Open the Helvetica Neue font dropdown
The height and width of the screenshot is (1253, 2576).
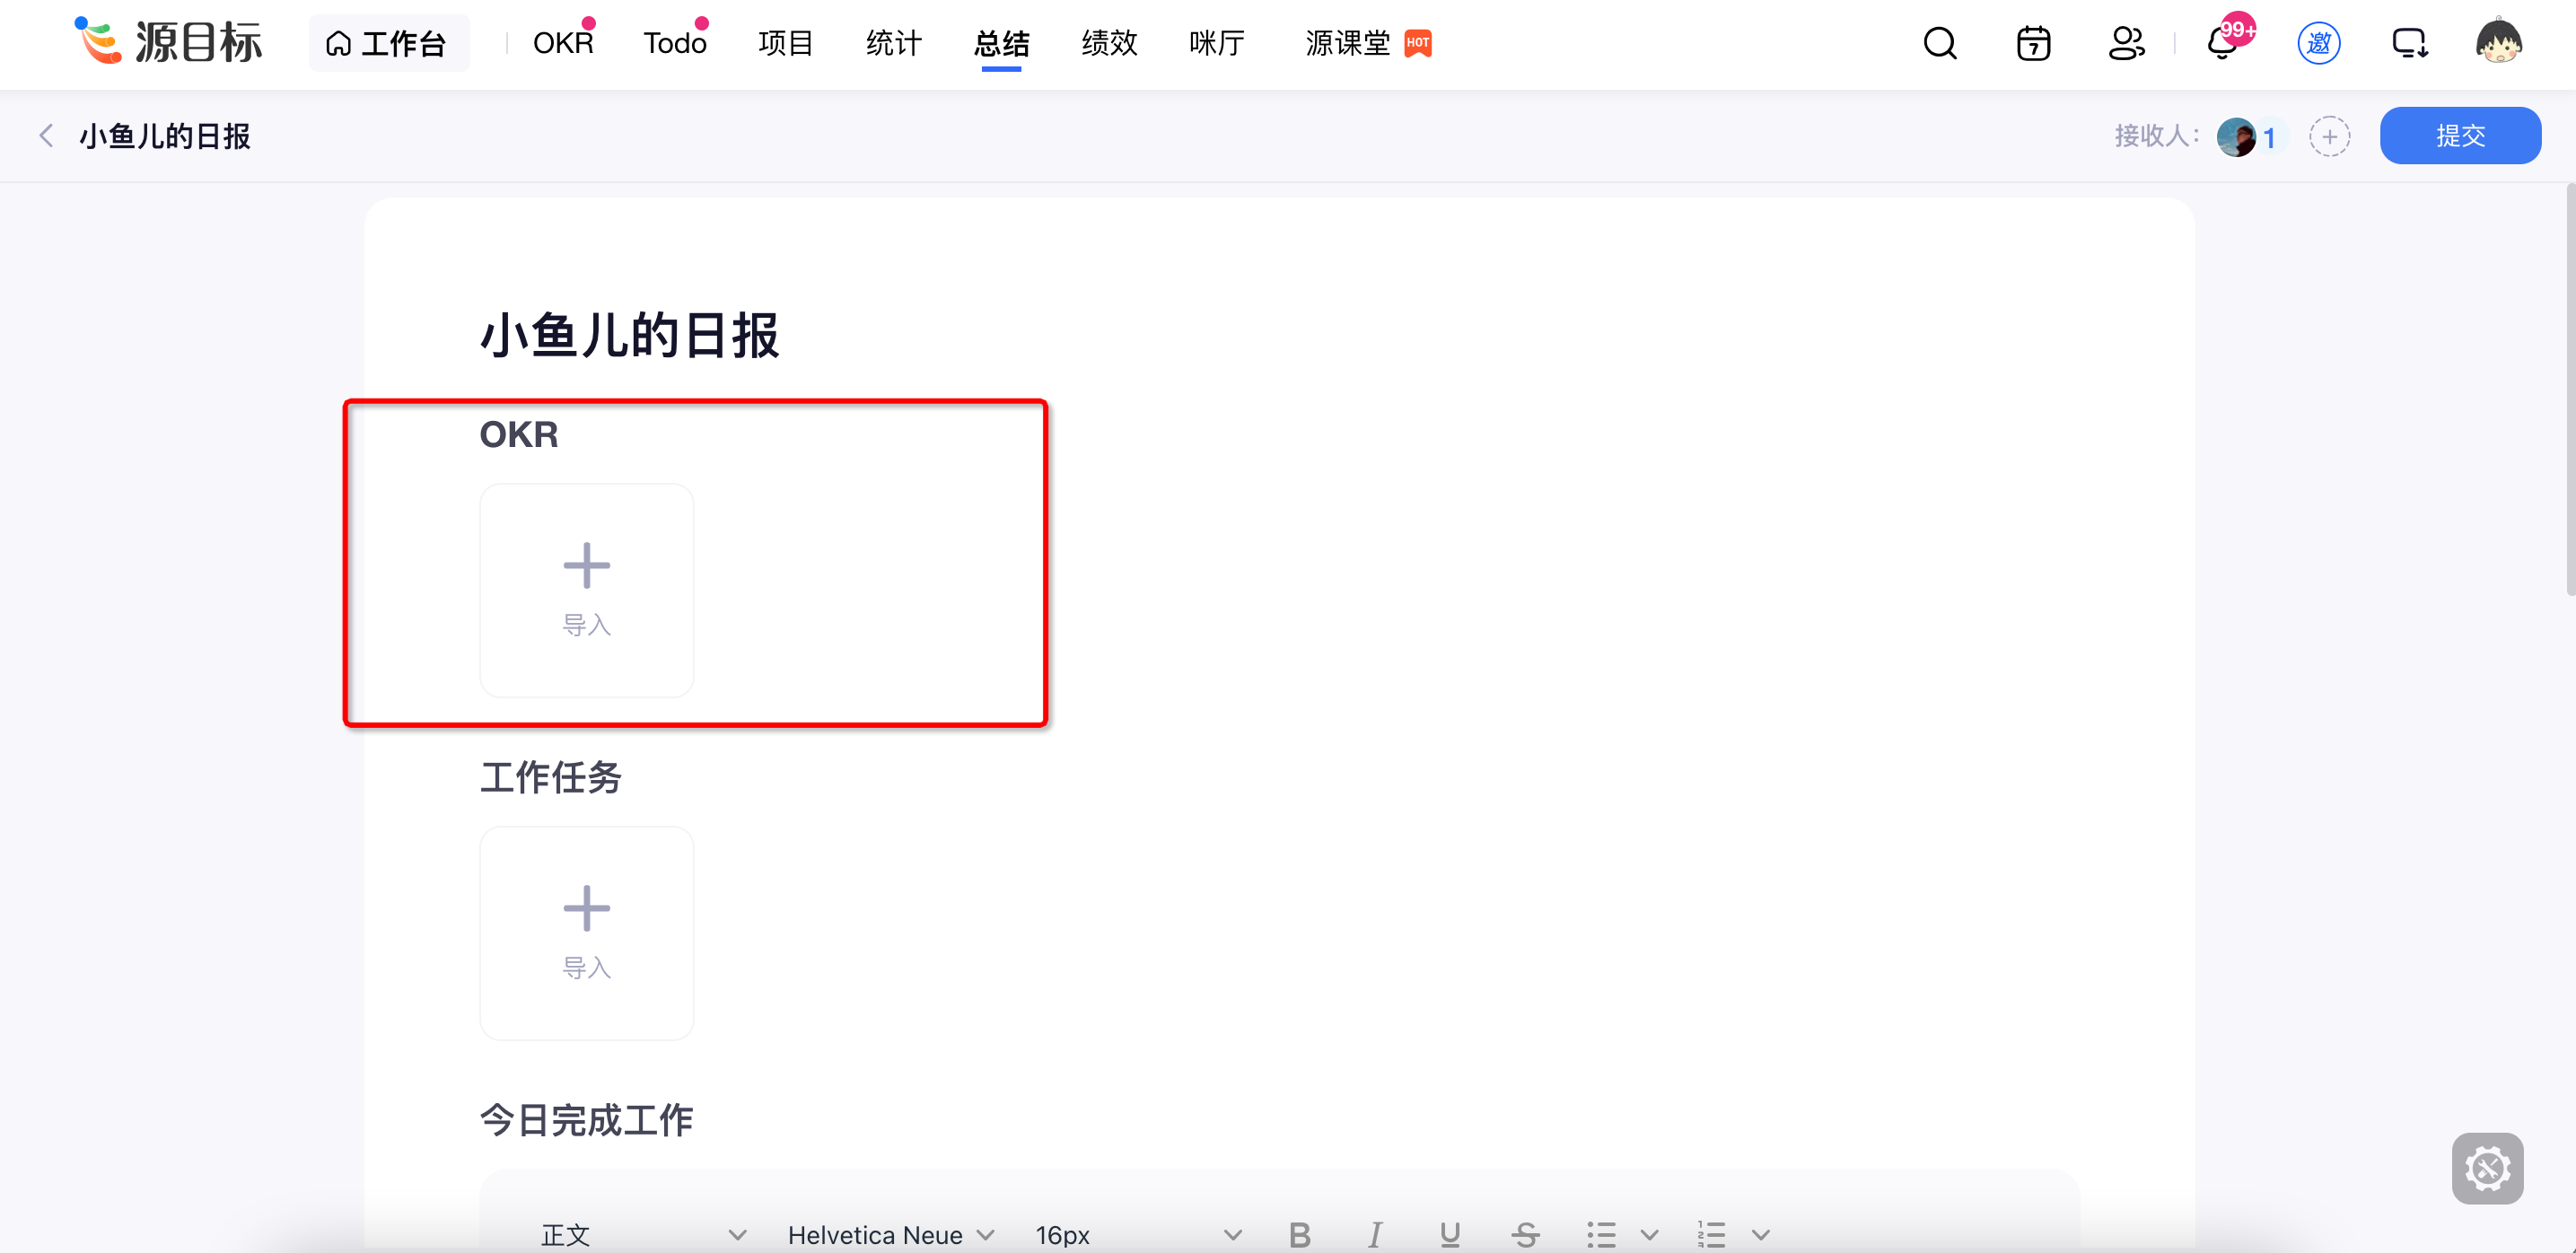[890, 1233]
